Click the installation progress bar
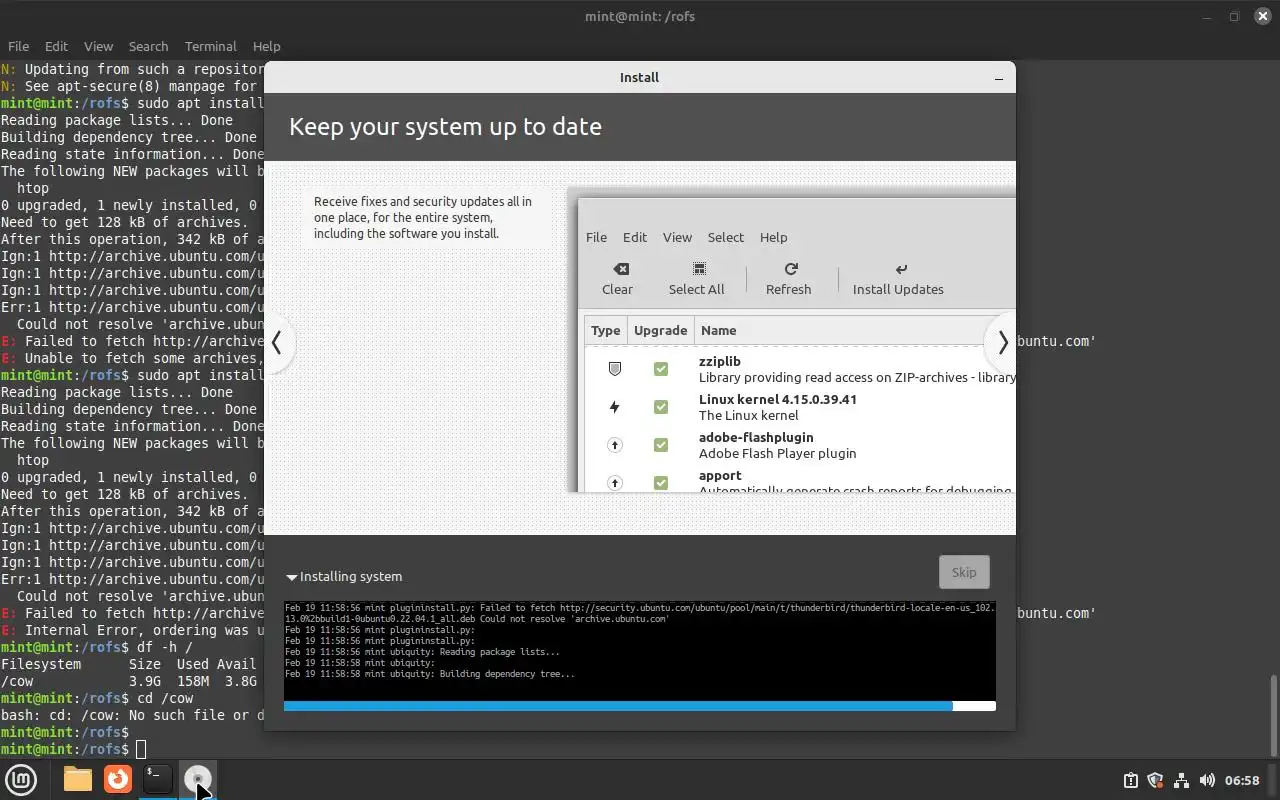Viewport: 1280px width, 800px height. [640, 706]
